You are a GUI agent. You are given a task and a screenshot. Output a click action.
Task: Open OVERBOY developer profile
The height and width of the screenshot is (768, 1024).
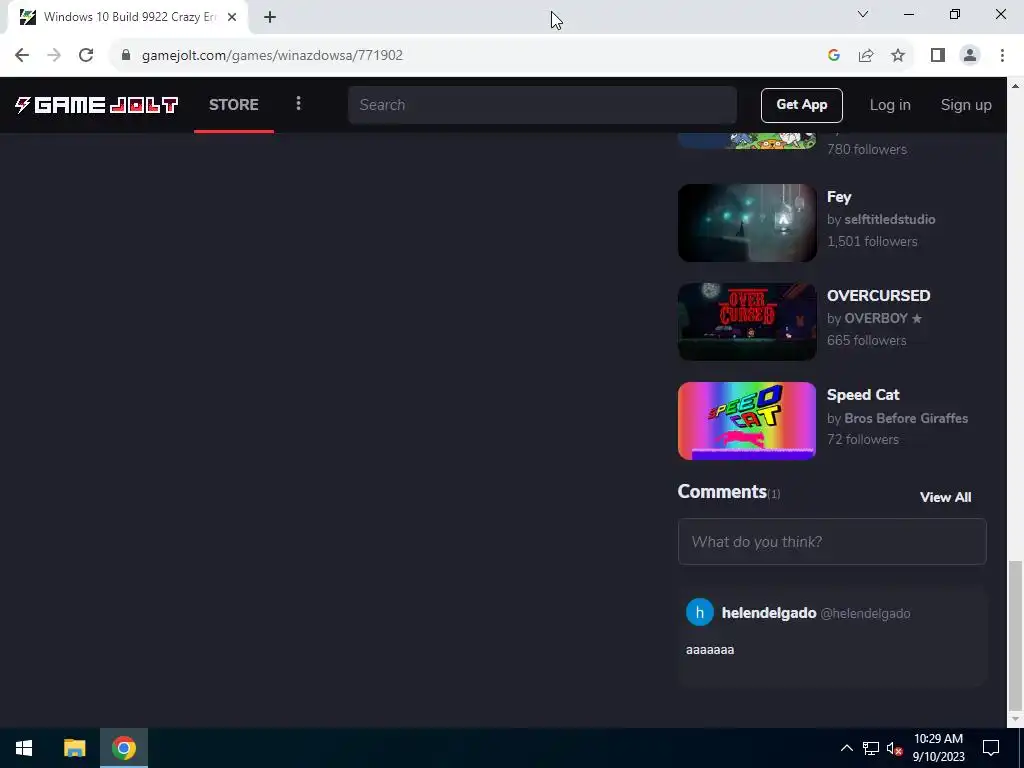[x=876, y=319]
